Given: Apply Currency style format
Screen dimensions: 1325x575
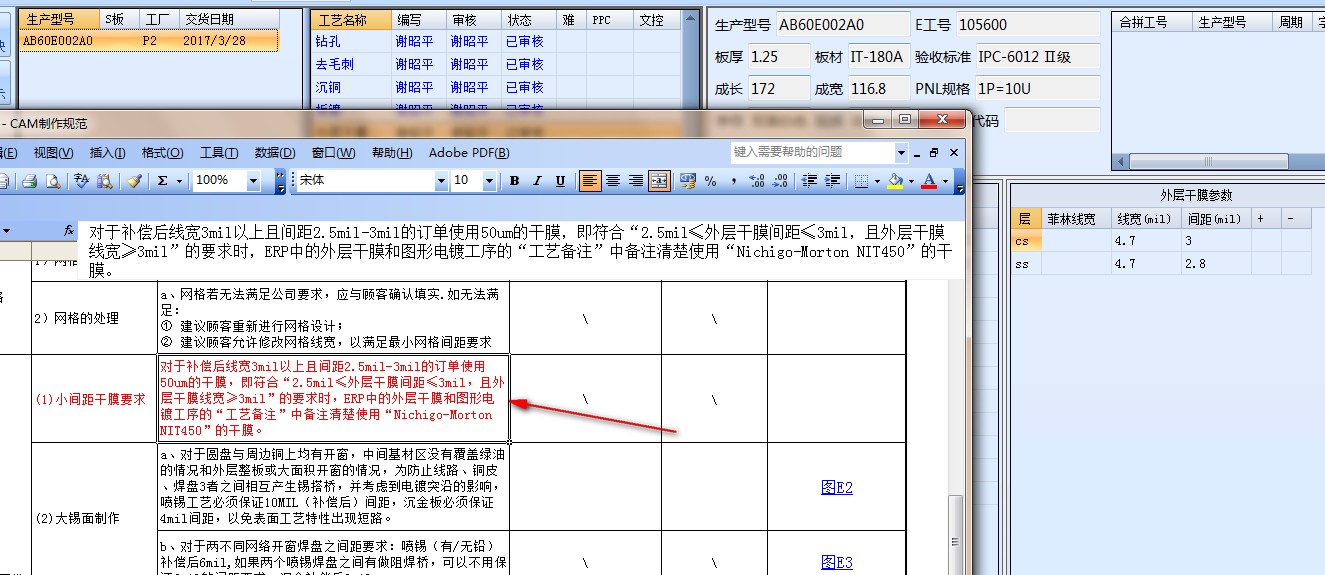Looking at the screenshot, I should pyautogui.click(x=687, y=181).
